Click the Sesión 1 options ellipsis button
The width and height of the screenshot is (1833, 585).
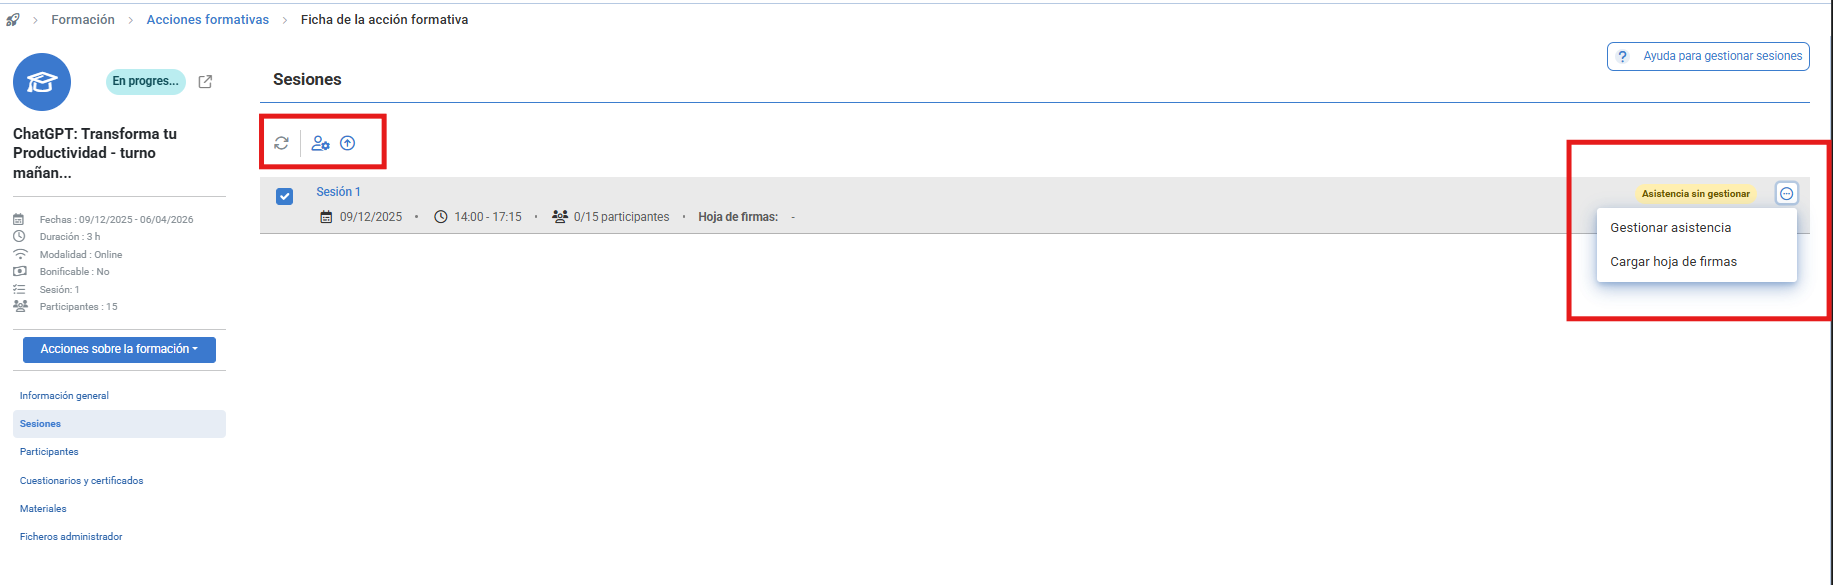[1786, 193]
